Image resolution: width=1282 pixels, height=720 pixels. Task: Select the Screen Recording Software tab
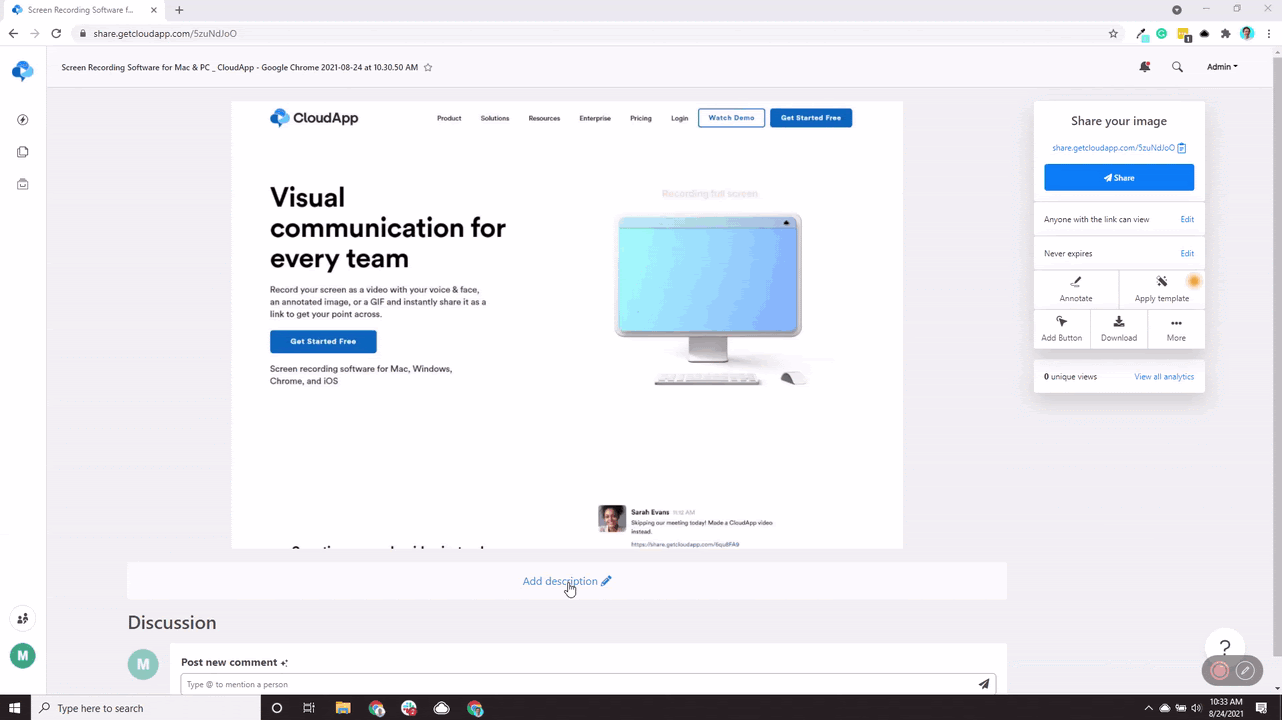tap(84, 10)
